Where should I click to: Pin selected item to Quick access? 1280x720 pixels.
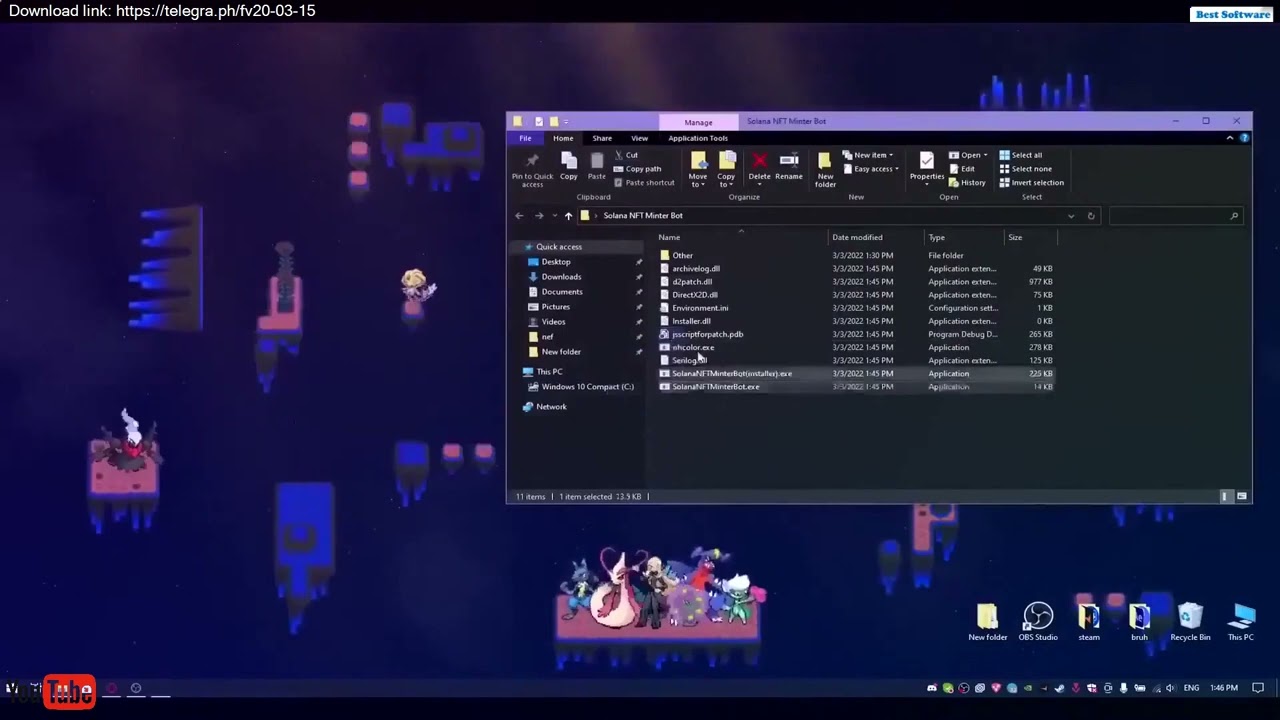coord(532,168)
